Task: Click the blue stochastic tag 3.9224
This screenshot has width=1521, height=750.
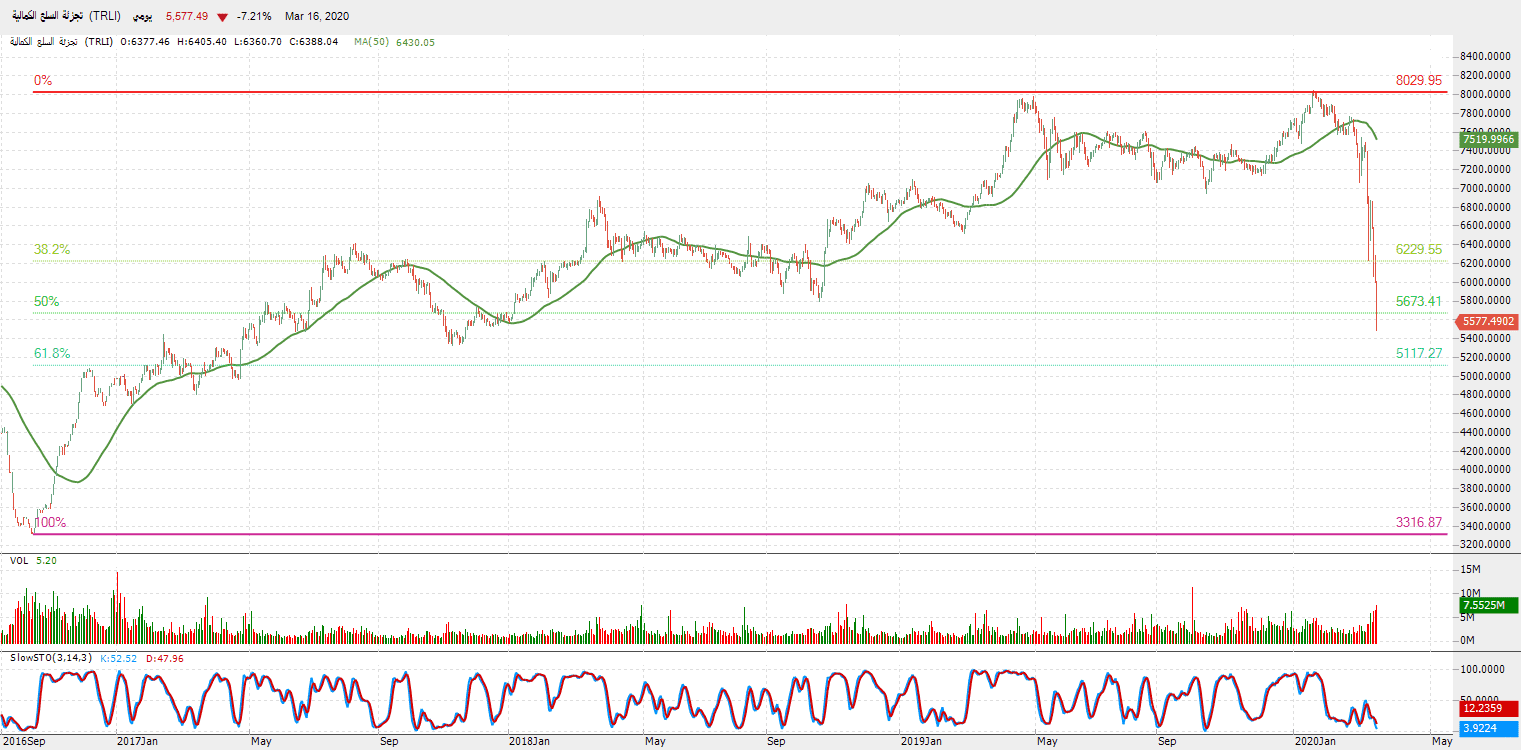Action: pos(1488,727)
